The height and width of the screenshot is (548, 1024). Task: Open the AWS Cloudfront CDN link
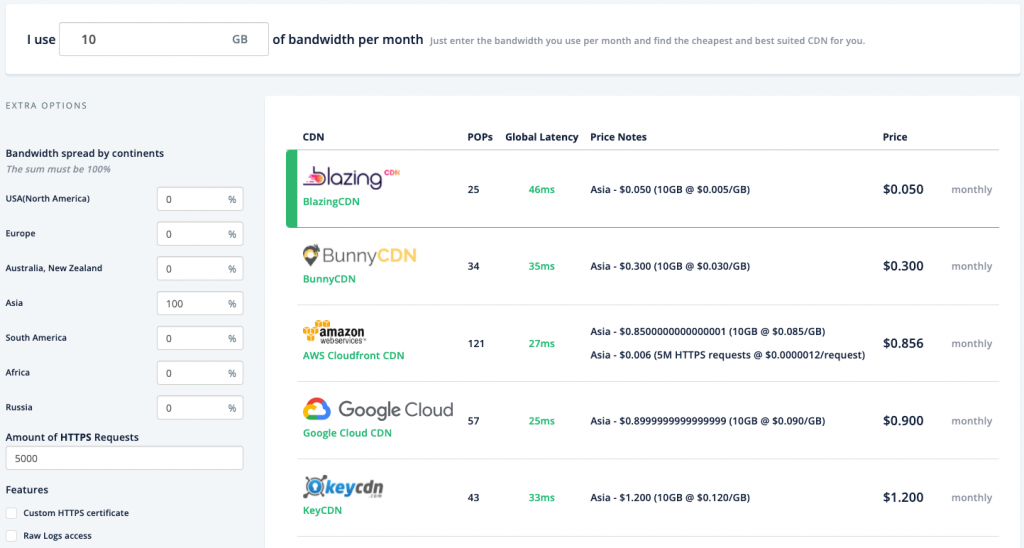353,355
